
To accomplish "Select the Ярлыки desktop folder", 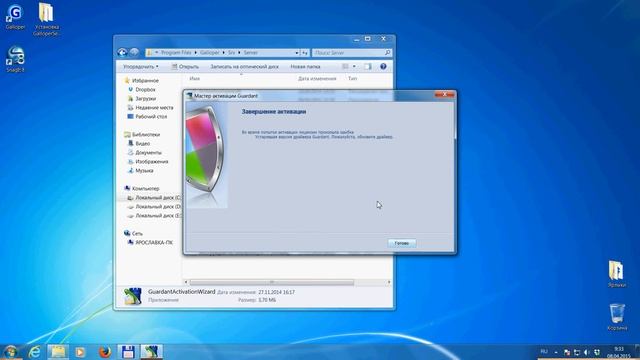I will (x=616, y=274).
